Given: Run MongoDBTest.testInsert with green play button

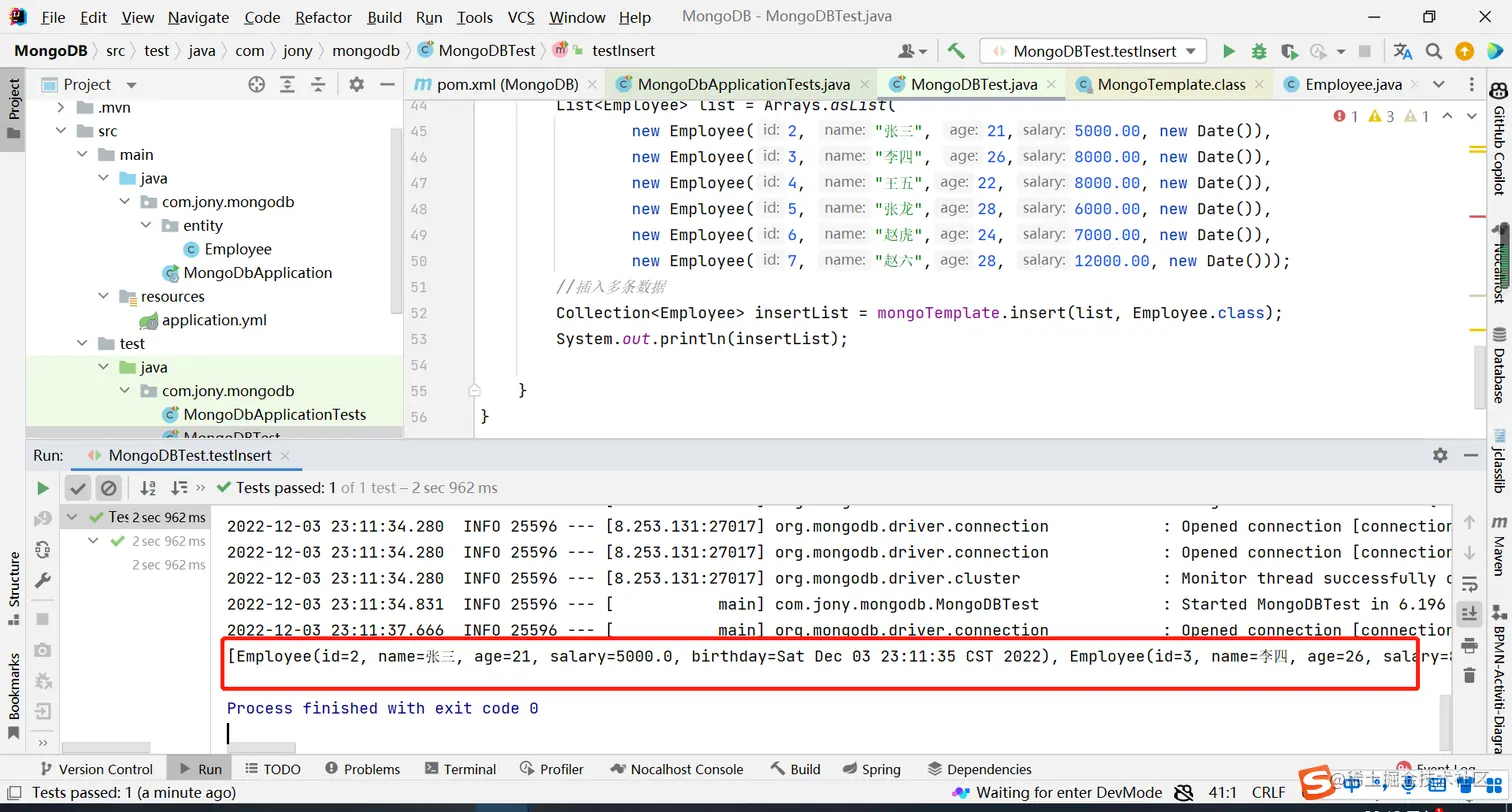Looking at the screenshot, I should point(1229,51).
